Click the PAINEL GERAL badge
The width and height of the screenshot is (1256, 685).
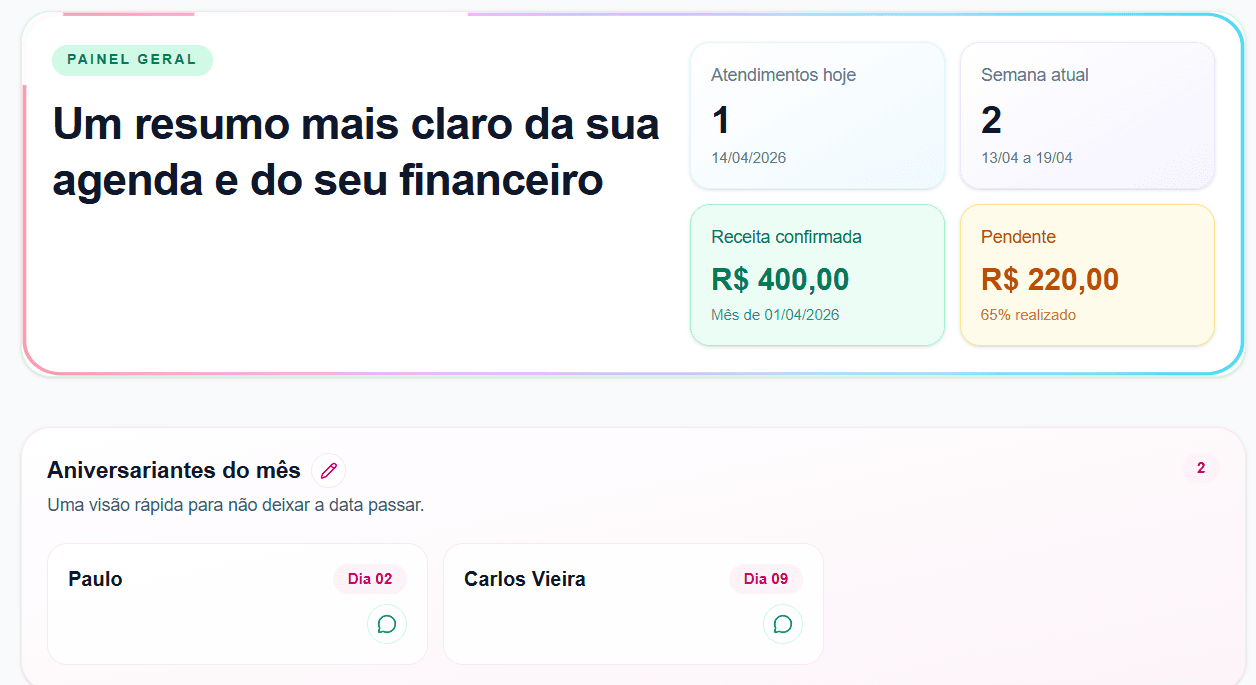tap(132, 60)
